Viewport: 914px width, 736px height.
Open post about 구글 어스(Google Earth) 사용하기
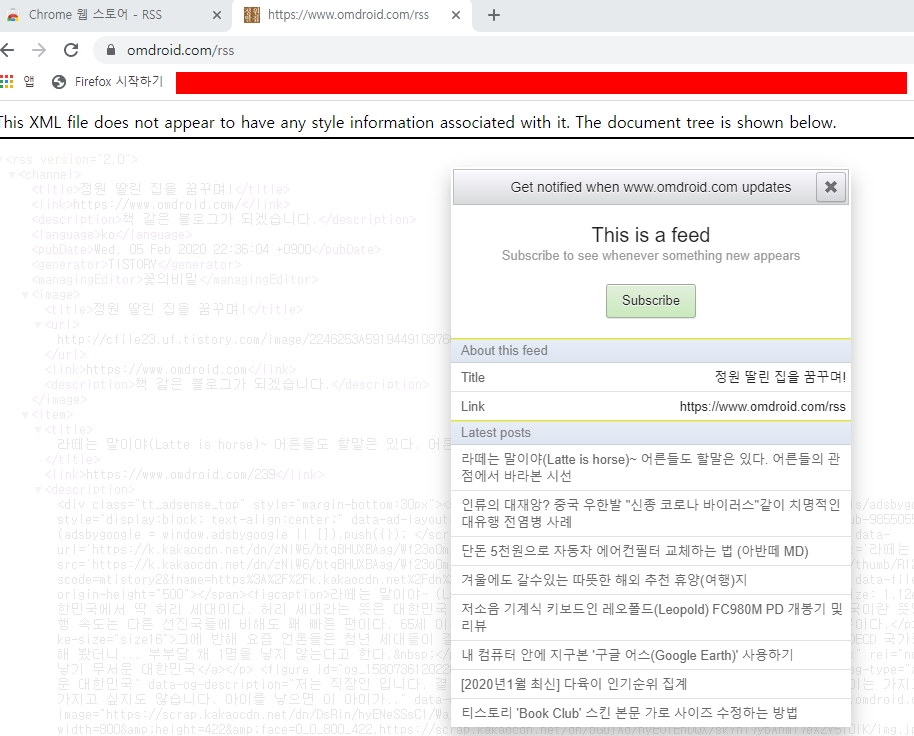[x=651, y=655]
